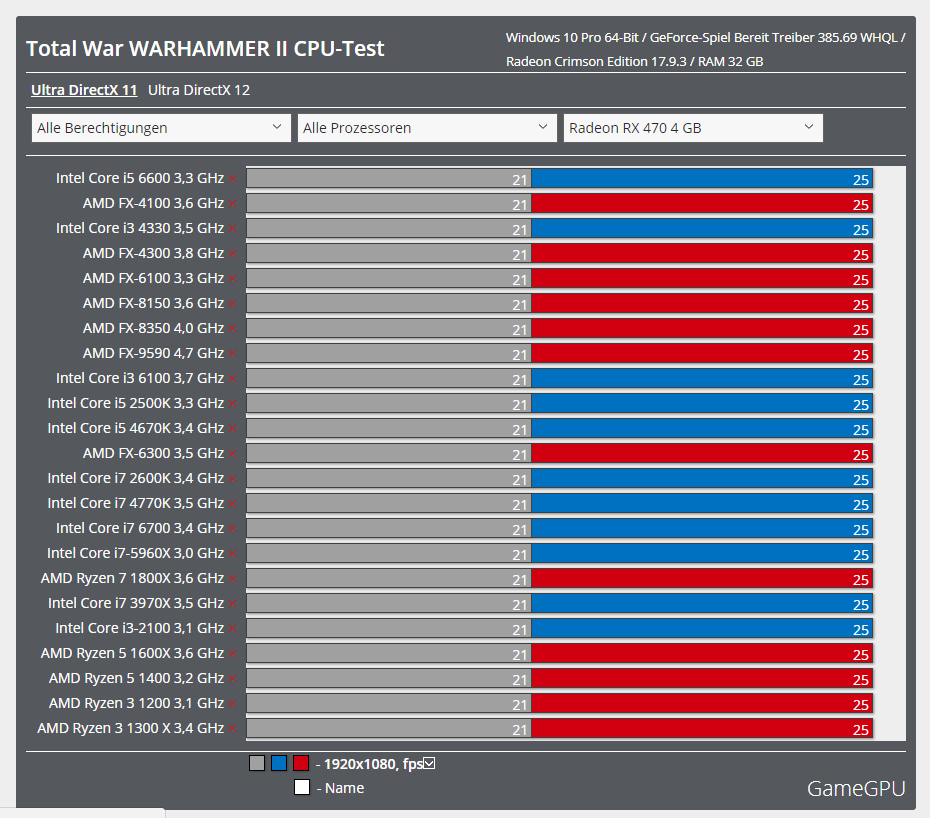
Task: Click the AMD FX-9590 4,7 GHz label
Action: [x=154, y=353]
